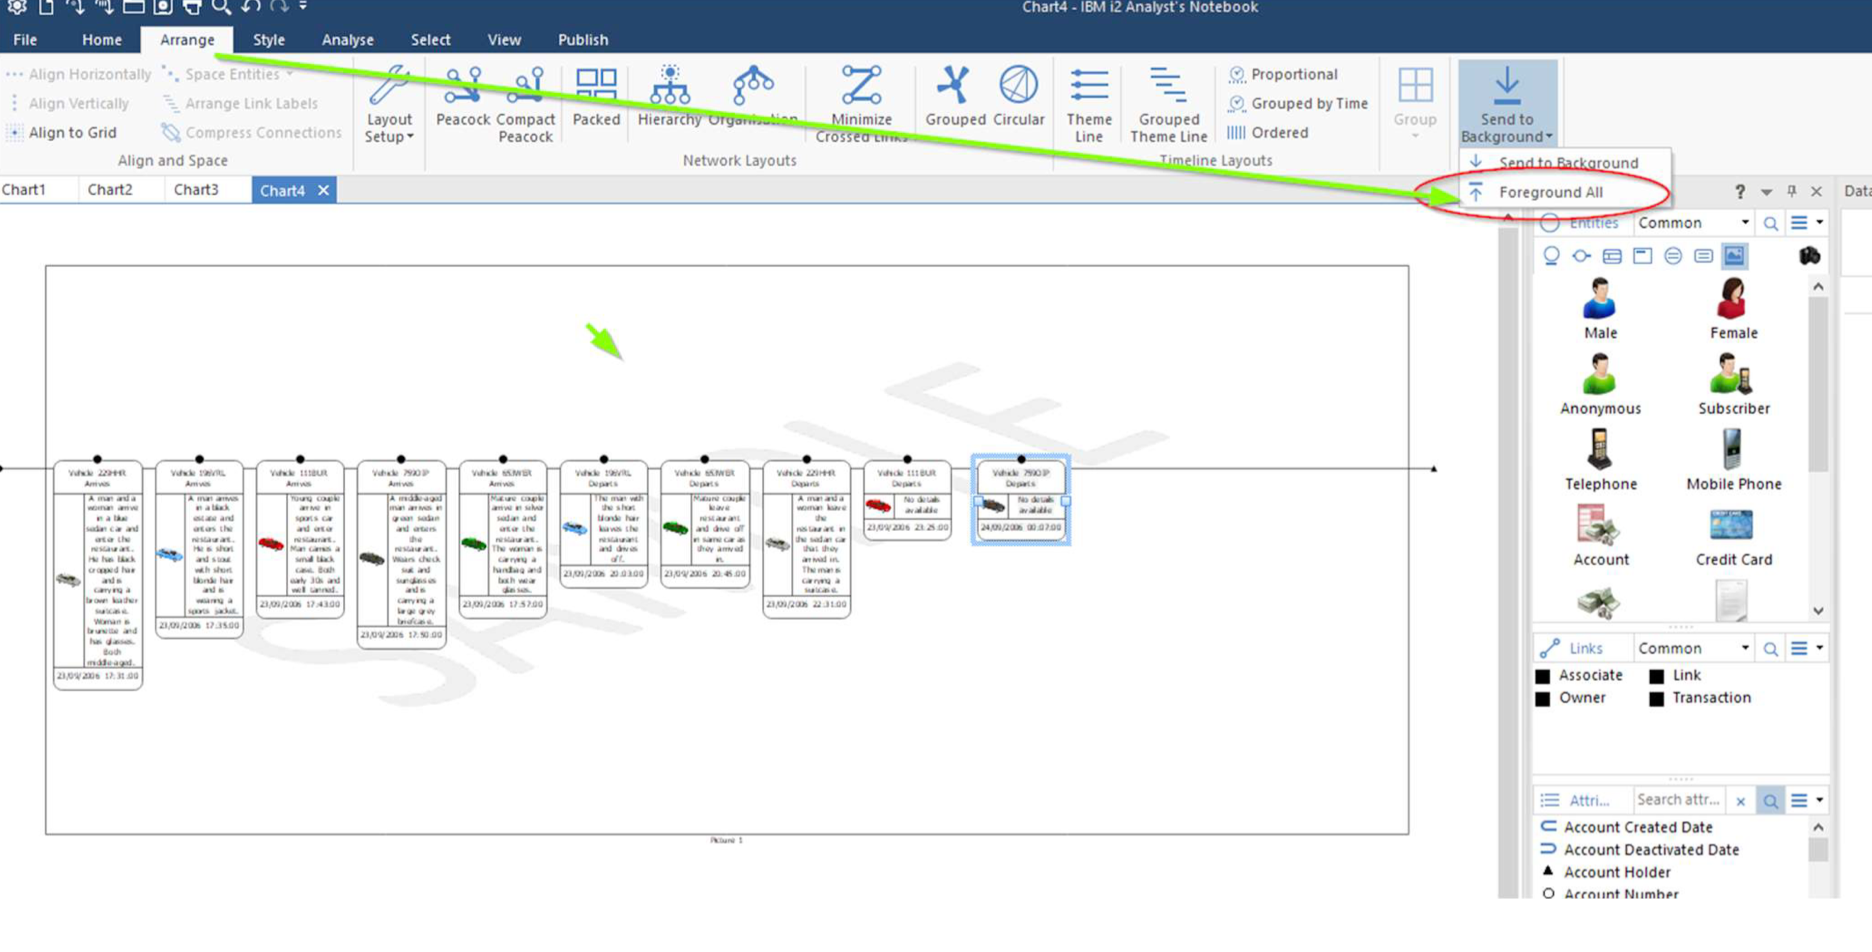1872x952 pixels.
Task: Click the Search attributes input field
Action: click(x=1678, y=800)
